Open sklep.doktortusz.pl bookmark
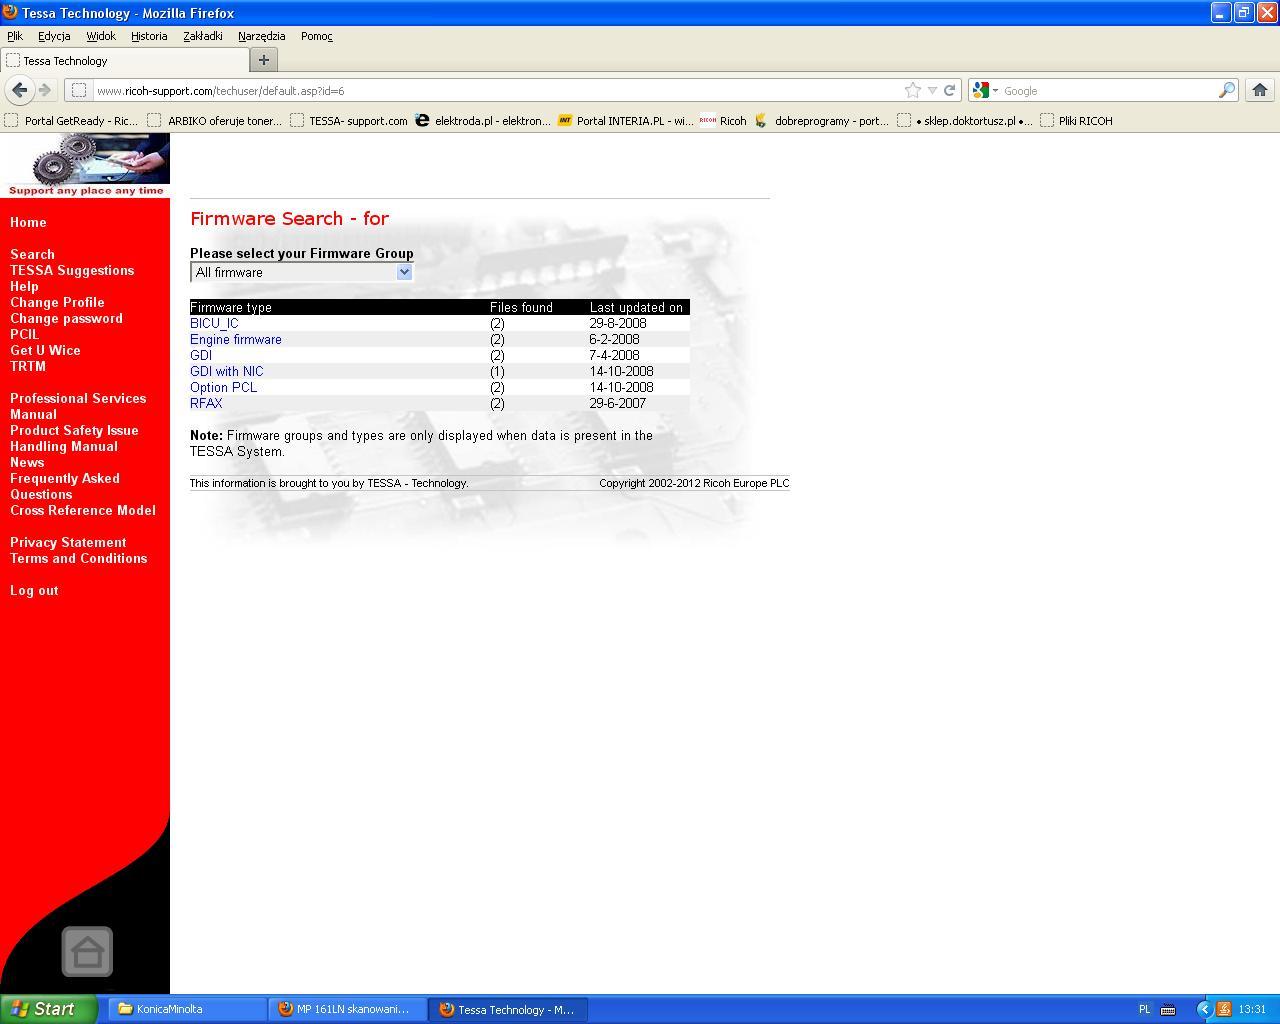The width and height of the screenshot is (1280, 1024). (964, 120)
